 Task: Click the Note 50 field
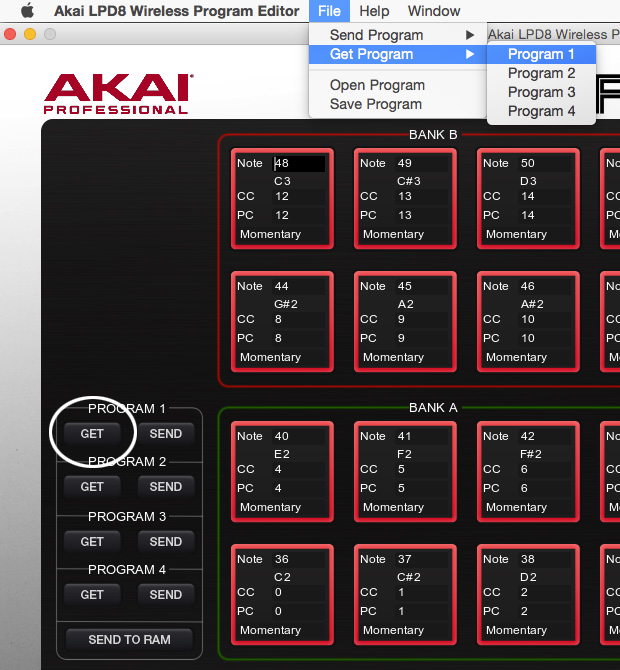(x=545, y=163)
